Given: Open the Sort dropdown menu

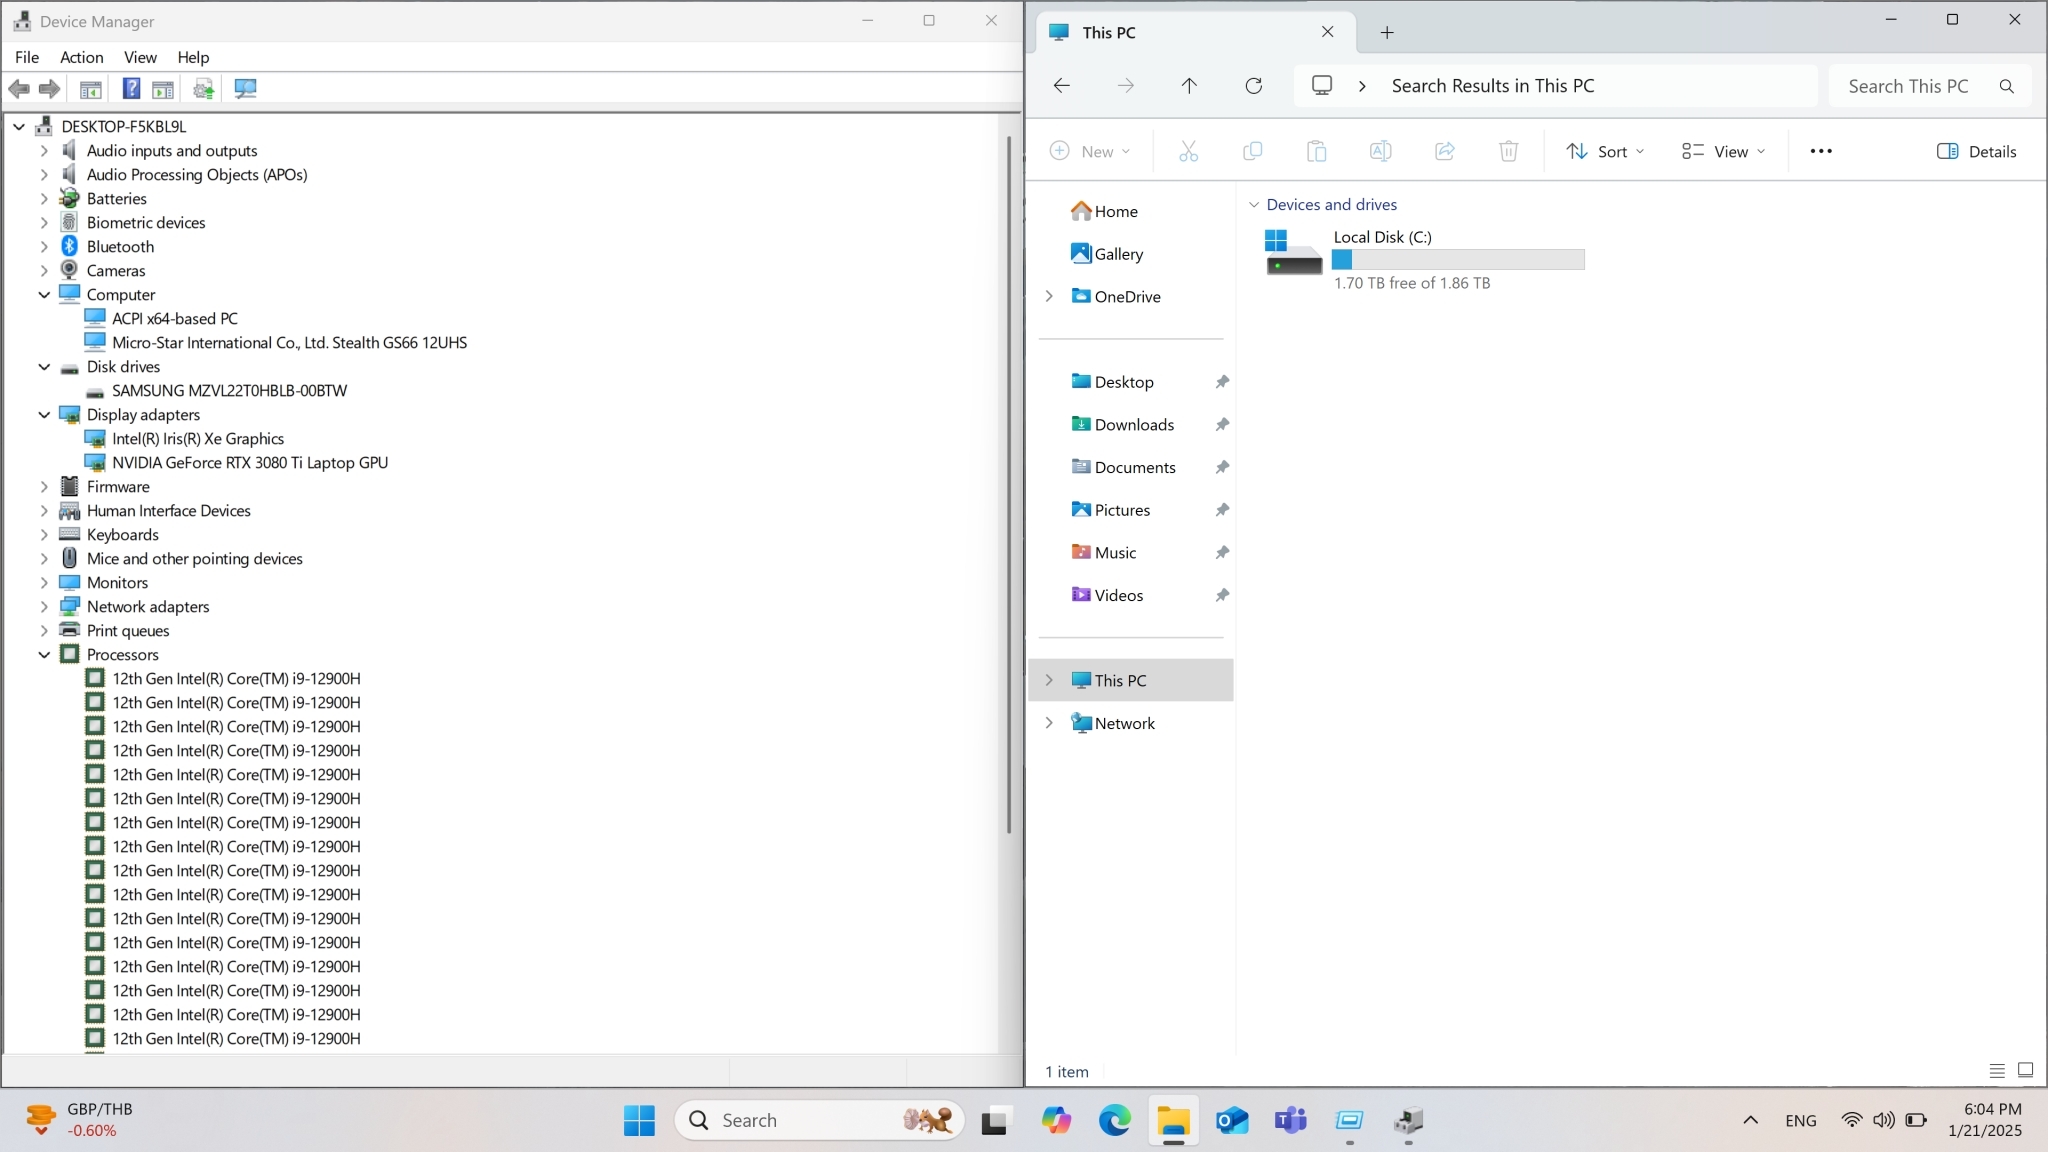Looking at the screenshot, I should point(1604,152).
